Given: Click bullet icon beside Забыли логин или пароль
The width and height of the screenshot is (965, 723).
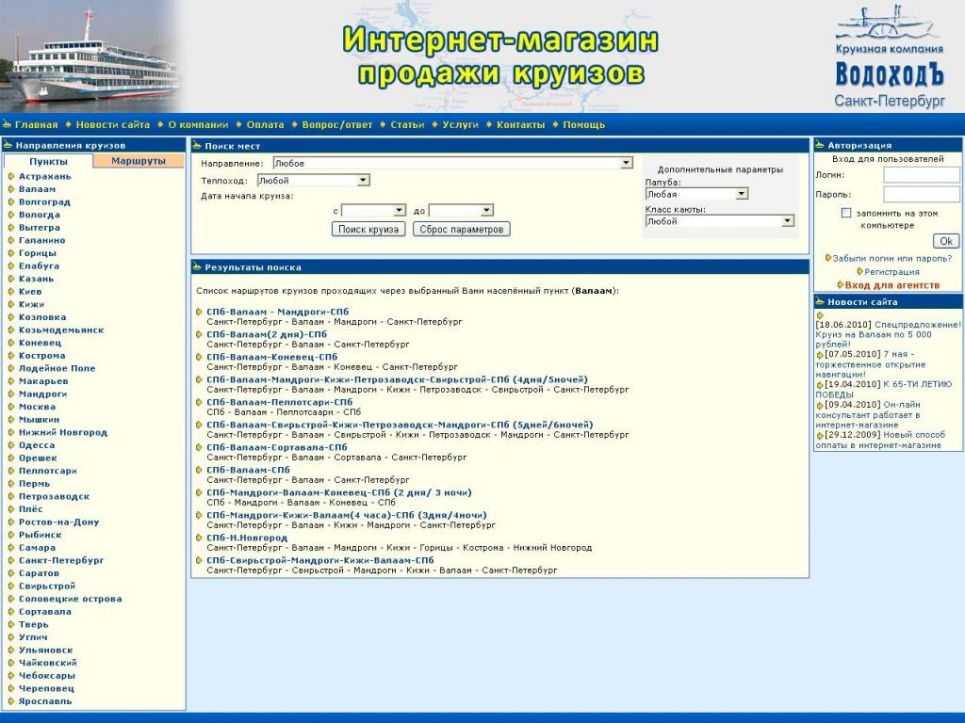Looking at the screenshot, I should tap(828, 258).
